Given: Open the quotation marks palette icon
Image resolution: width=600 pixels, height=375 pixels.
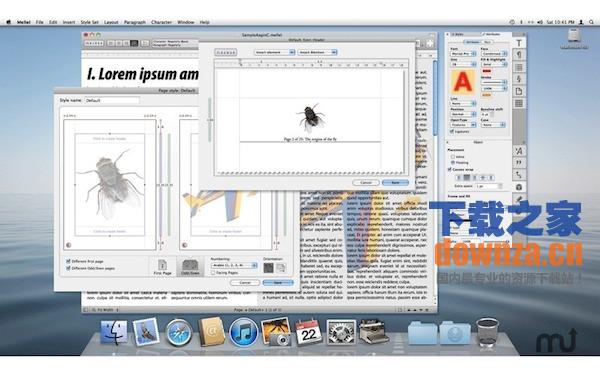Looking at the screenshot, I should tap(519, 163).
